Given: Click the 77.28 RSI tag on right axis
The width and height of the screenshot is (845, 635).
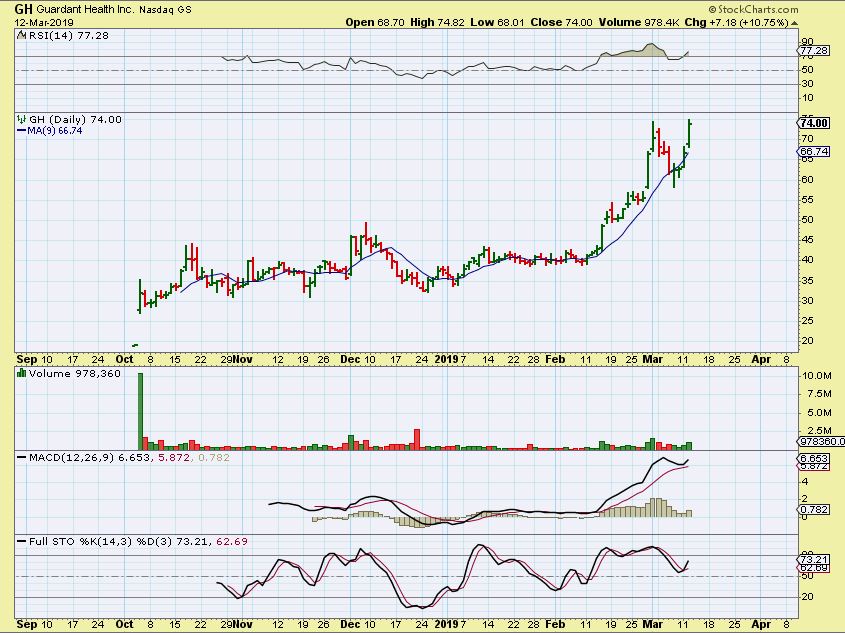Looking at the screenshot, I should coord(813,51).
